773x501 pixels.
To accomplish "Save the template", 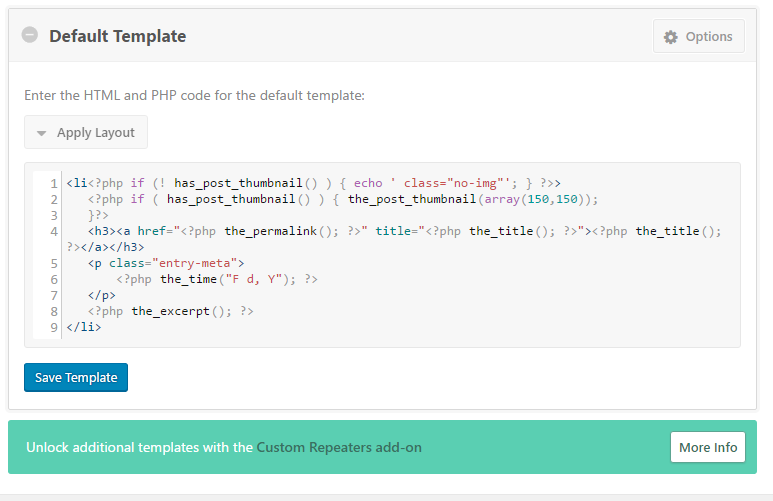I will [x=76, y=377].
